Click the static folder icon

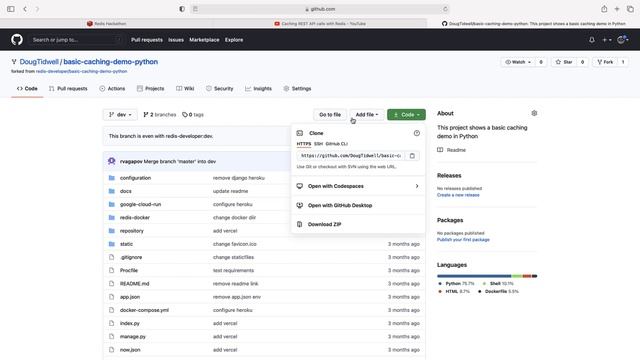(112, 244)
